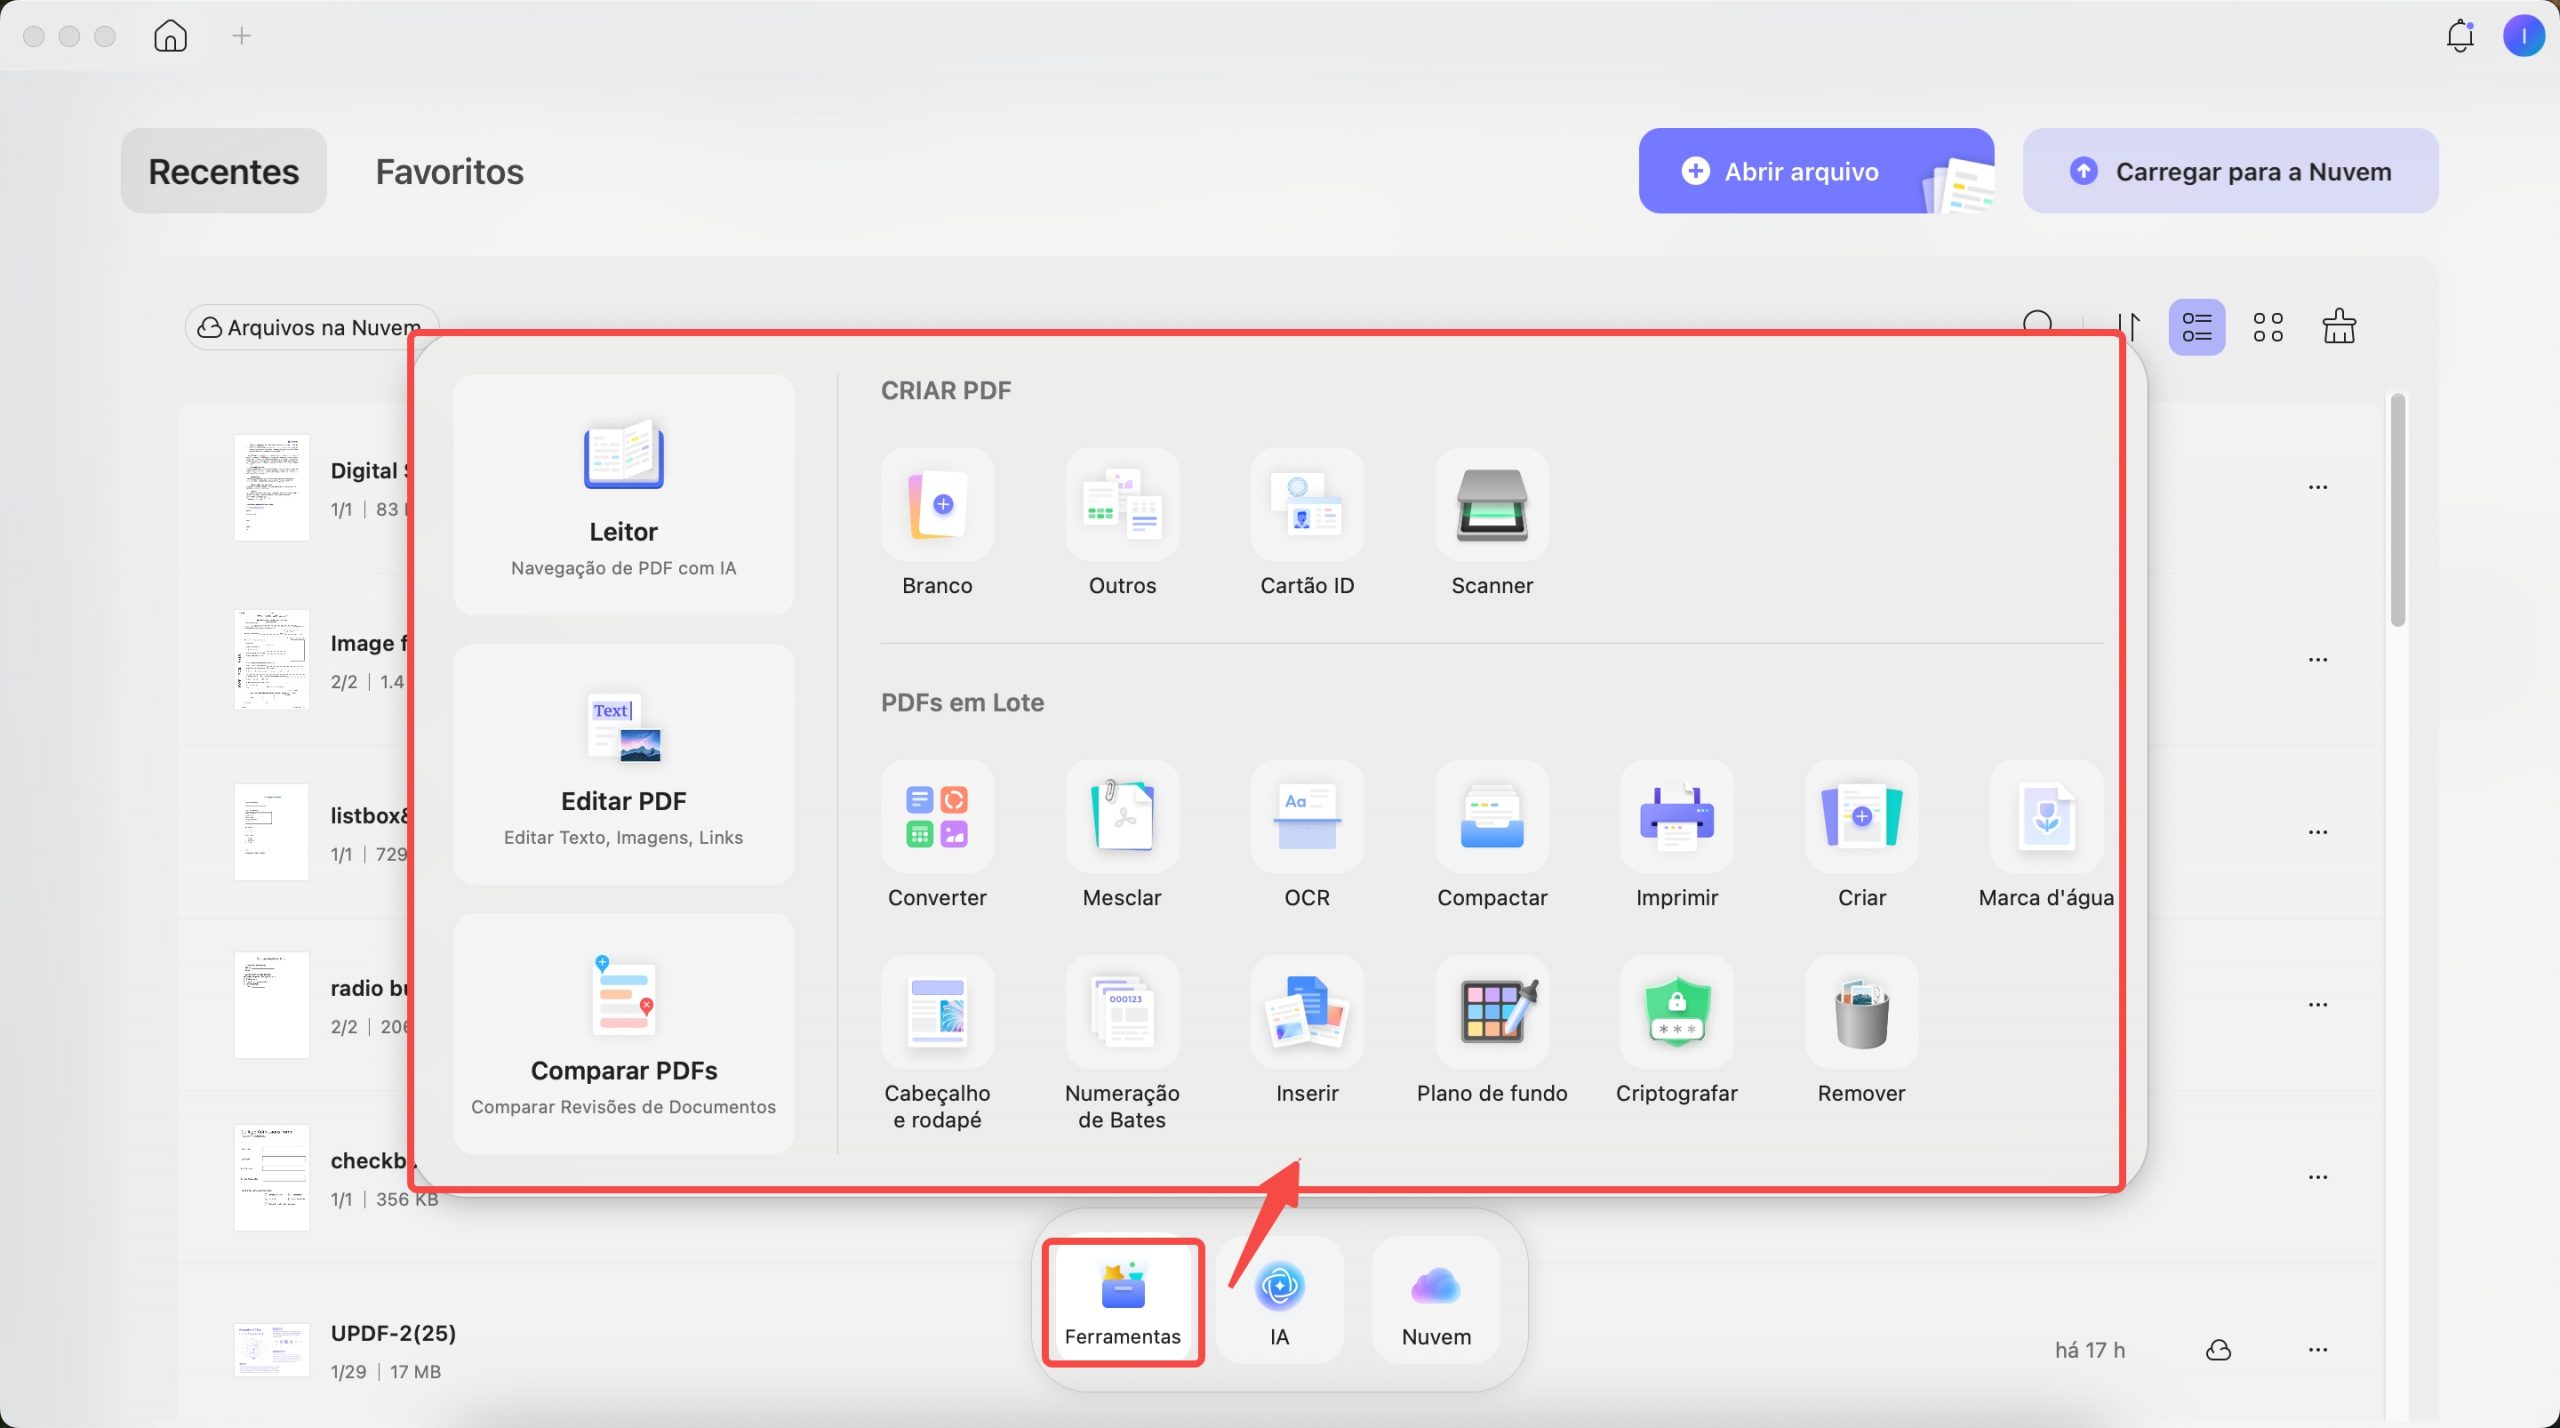This screenshot has height=1428, width=2560.
Task: Open the Editar PDF tool card
Action: click(623, 764)
